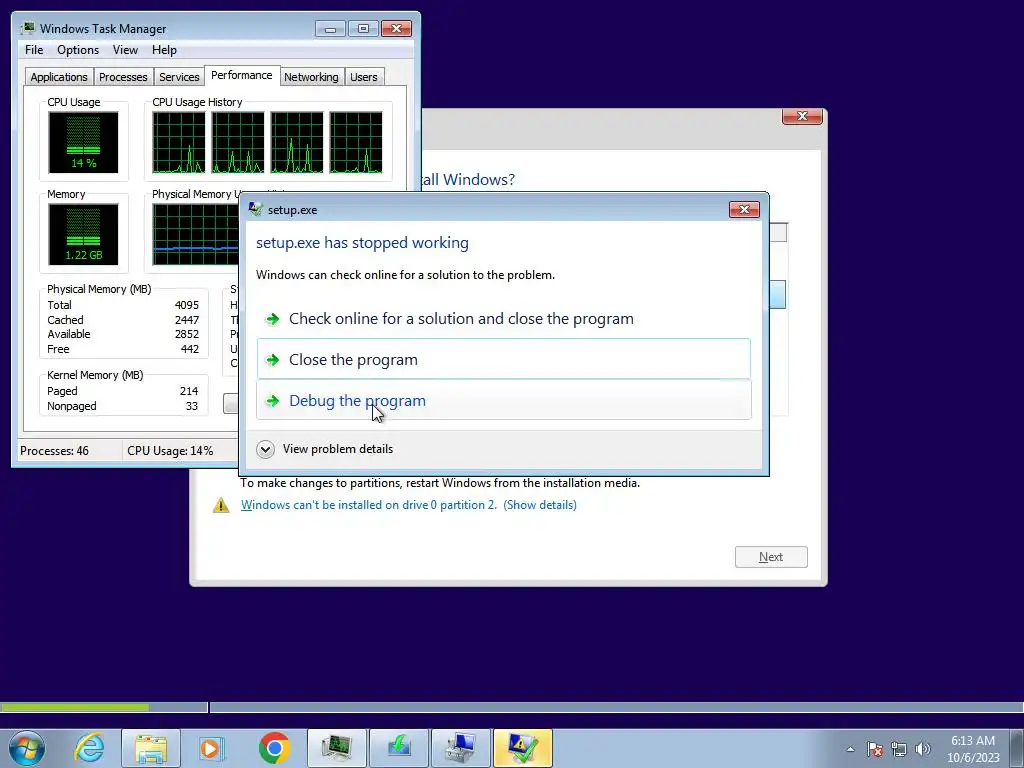Click Kernel Paged value 214
Image resolution: width=1024 pixels, height=768 pixels.
189,391
